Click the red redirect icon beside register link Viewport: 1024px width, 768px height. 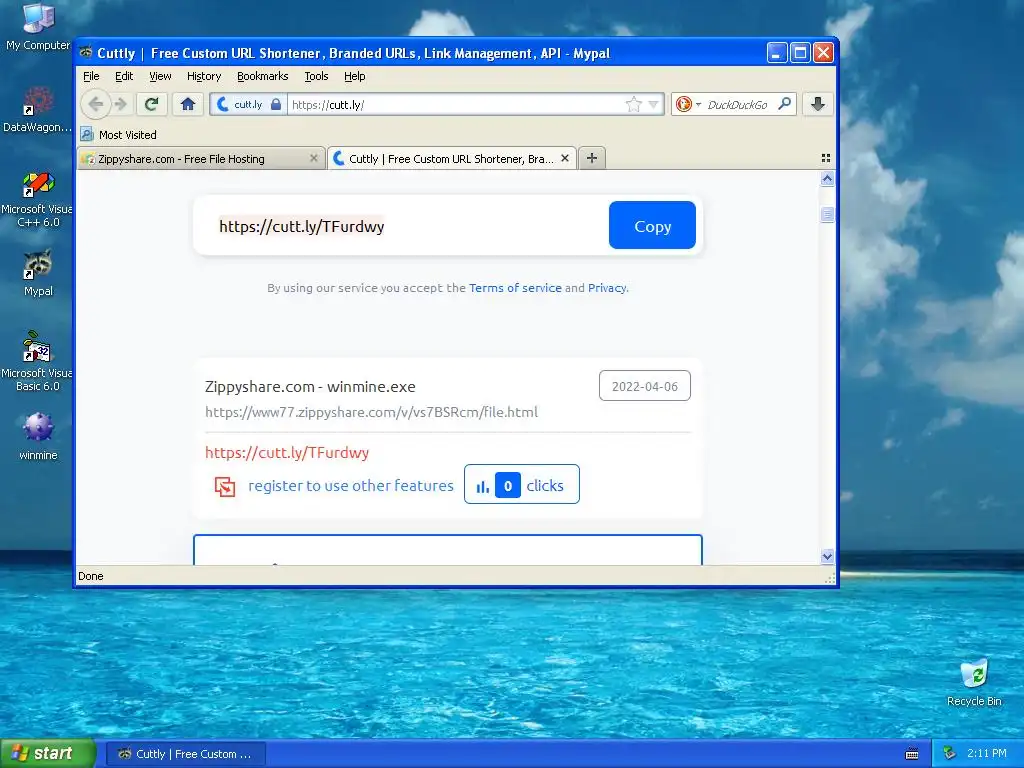click(x=225, y=486)
